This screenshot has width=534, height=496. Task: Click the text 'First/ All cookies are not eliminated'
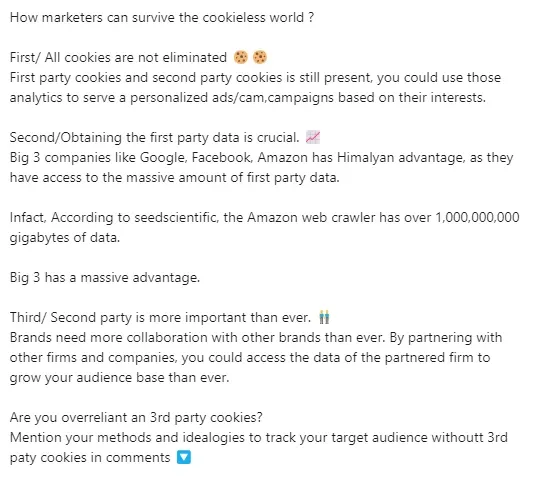point(118,57)
